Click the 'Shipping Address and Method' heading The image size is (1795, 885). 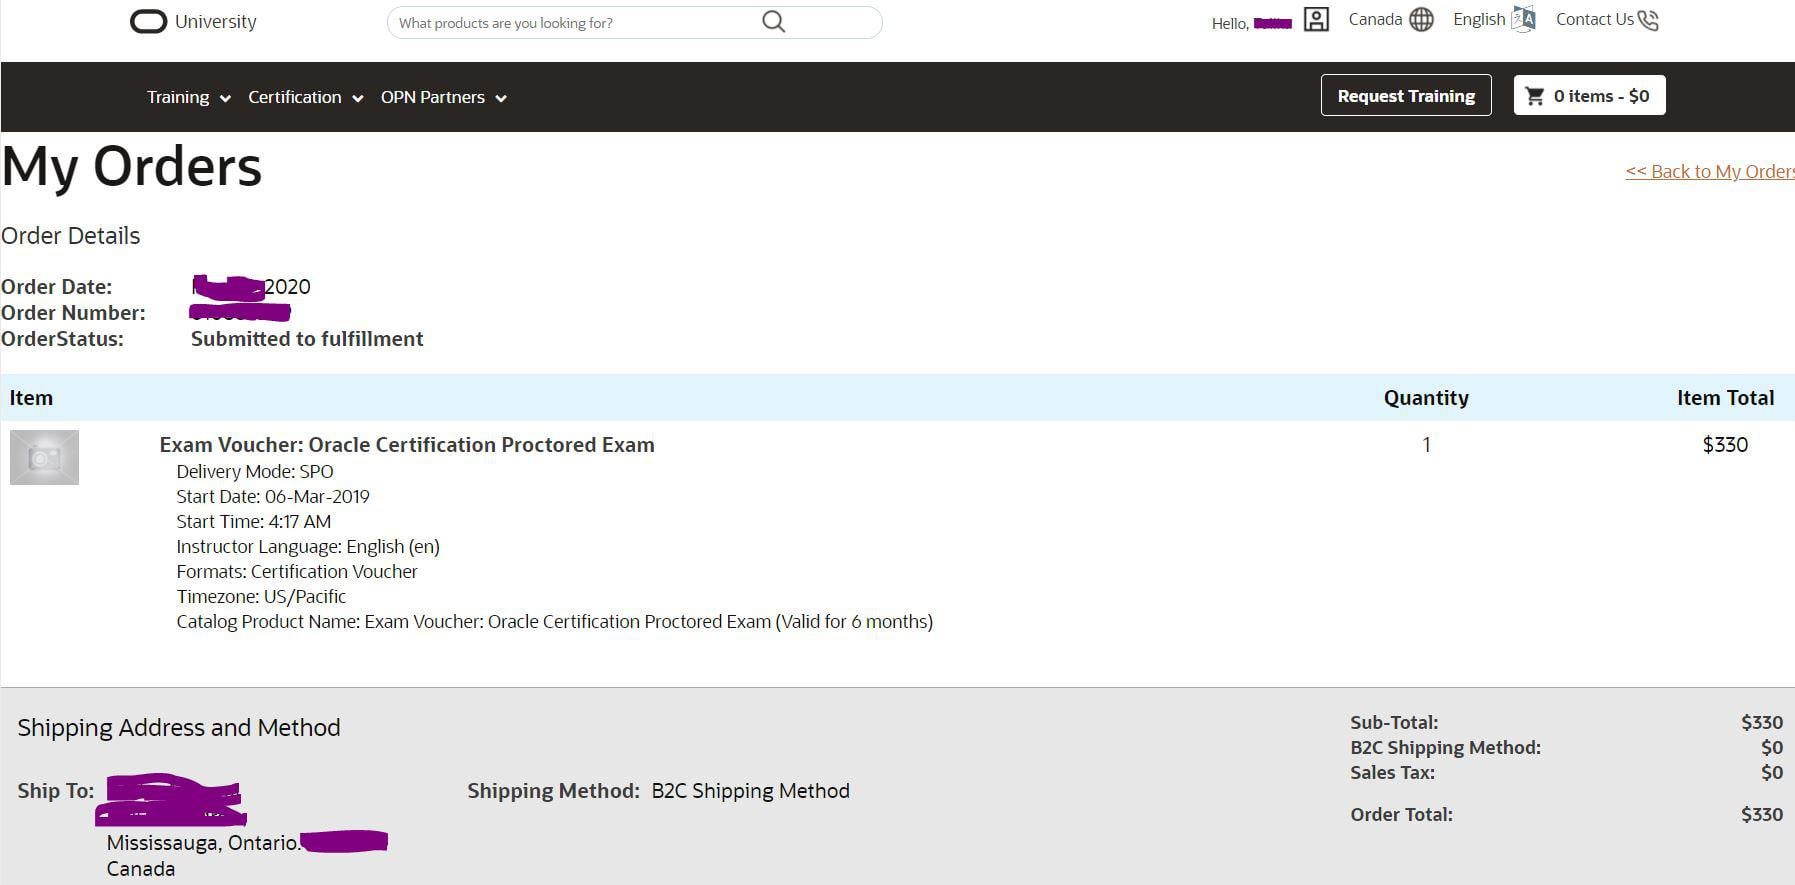coord(179,727)
